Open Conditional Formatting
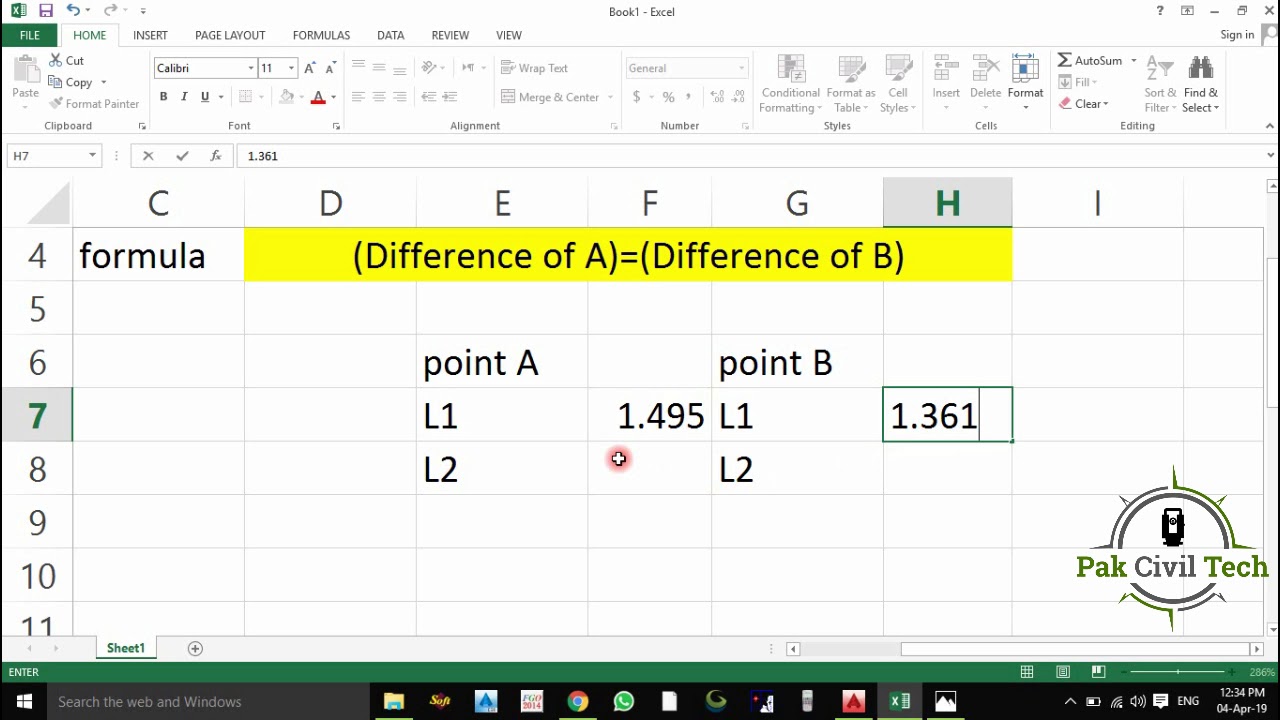Viewport: 1280px width, 720px height. coord(790,84)
